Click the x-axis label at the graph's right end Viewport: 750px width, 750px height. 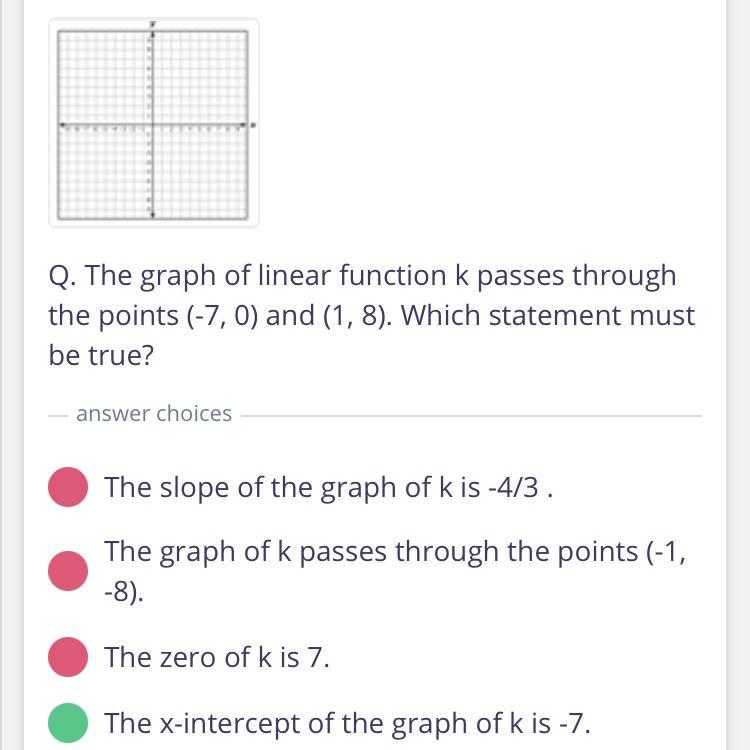254,125
